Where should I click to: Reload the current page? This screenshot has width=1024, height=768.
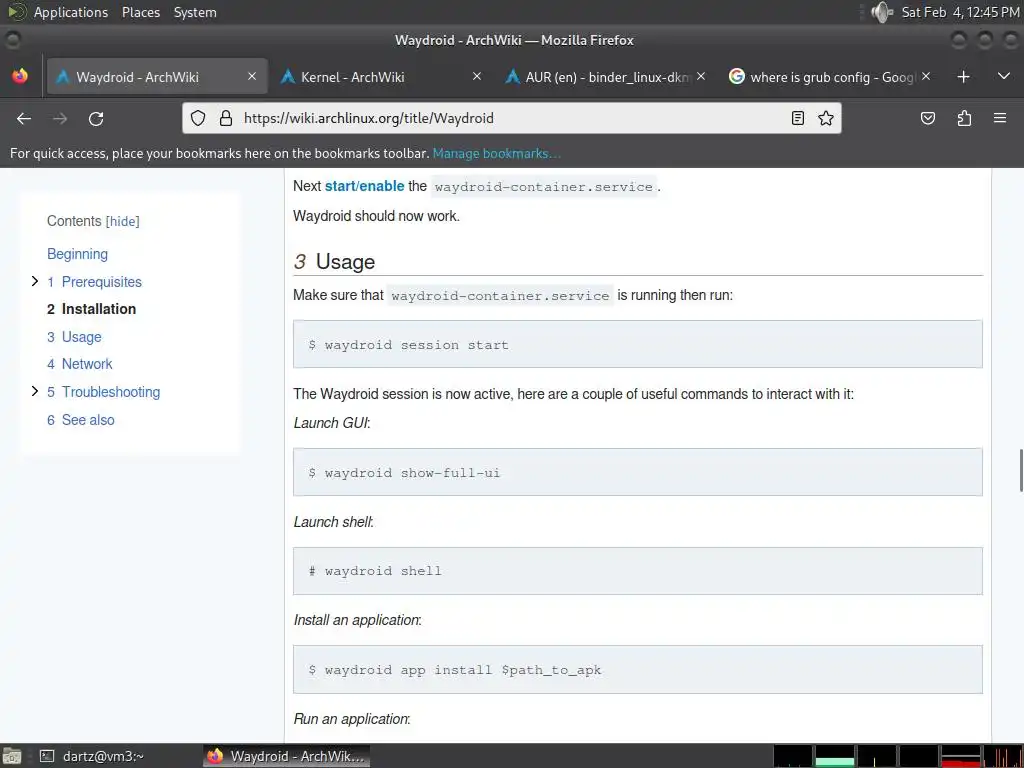pyautogui.click(x=96, y=118)
